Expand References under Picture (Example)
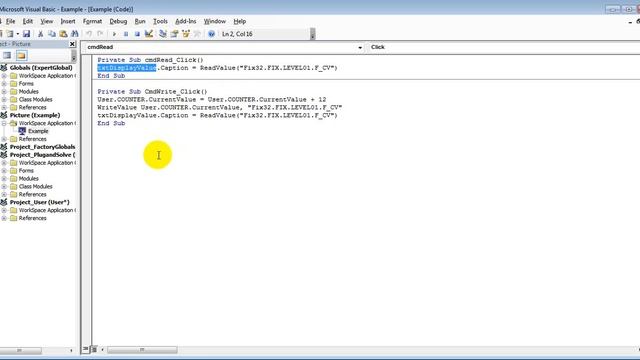 (4, 139)
